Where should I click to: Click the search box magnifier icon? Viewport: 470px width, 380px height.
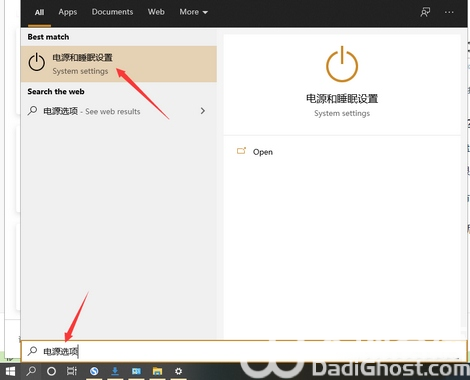(x=32, y=351)
